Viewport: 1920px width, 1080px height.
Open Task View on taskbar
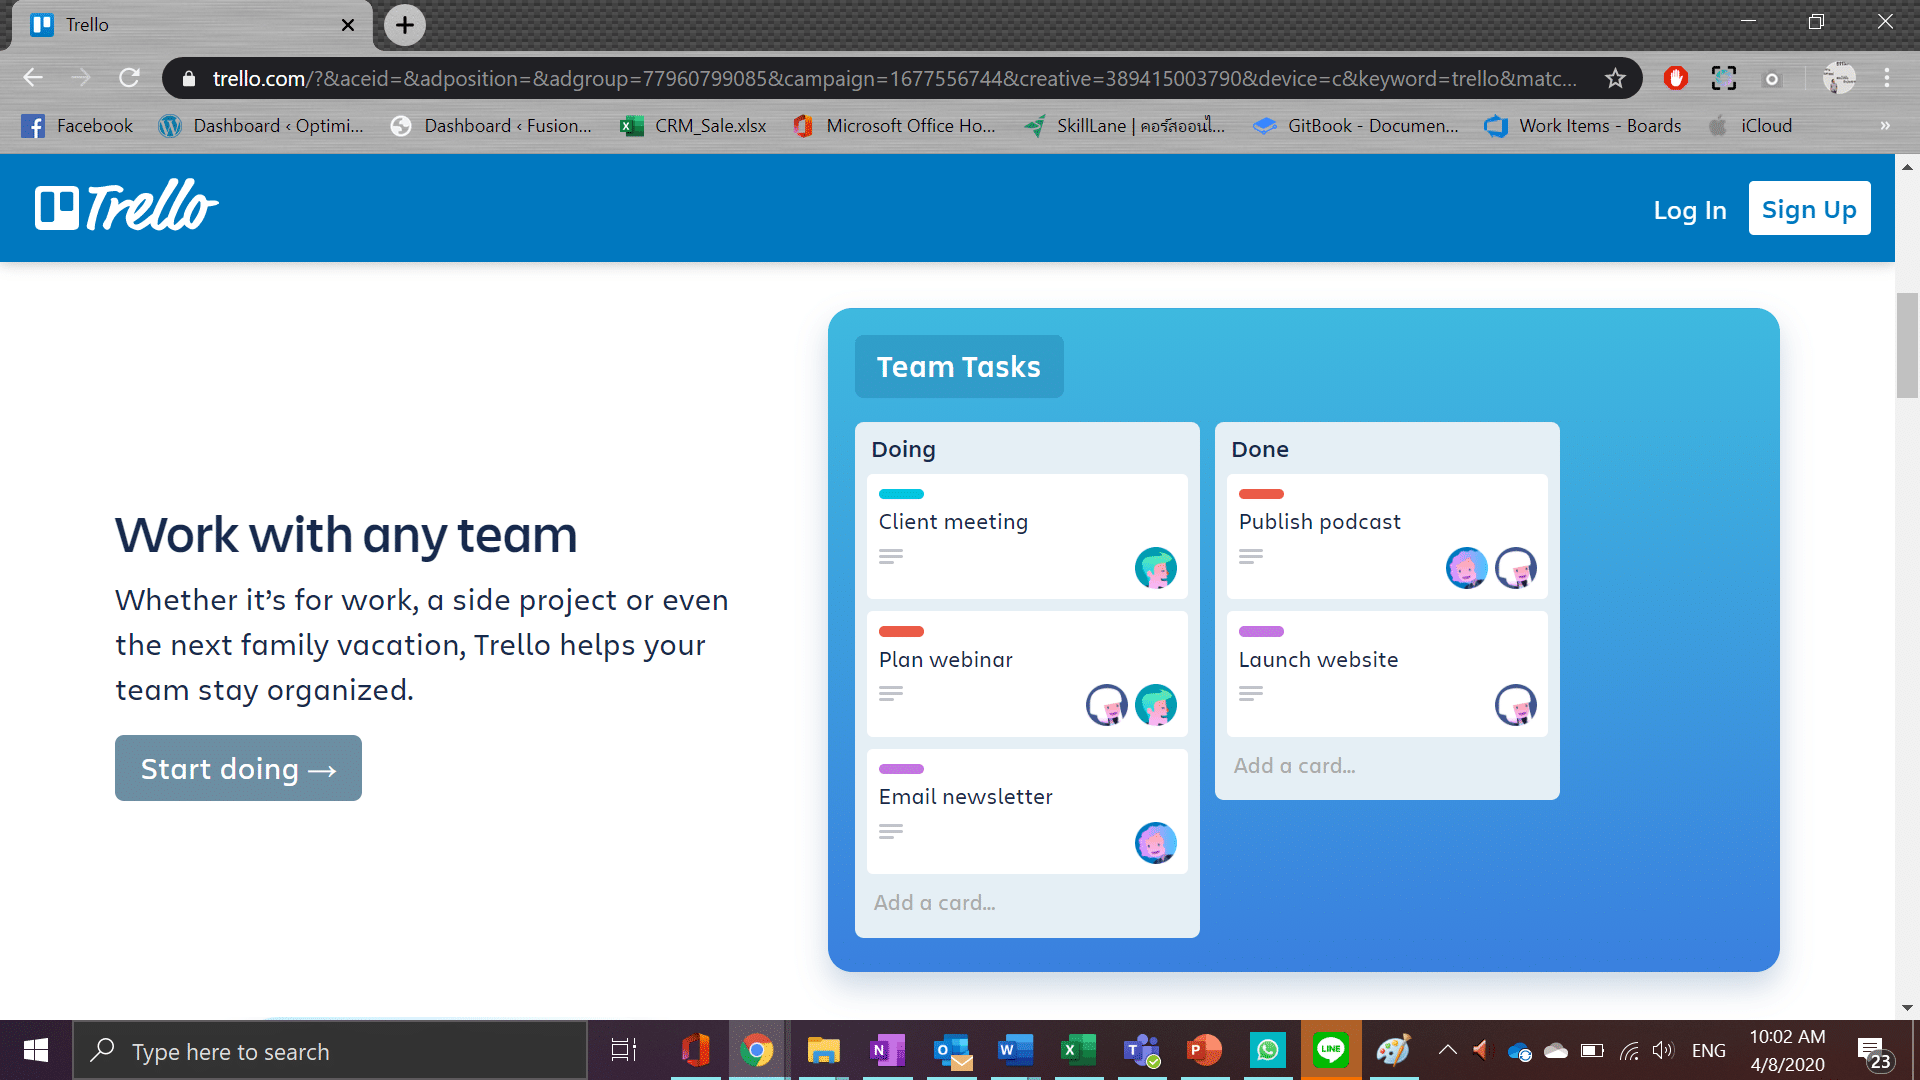624,1050
